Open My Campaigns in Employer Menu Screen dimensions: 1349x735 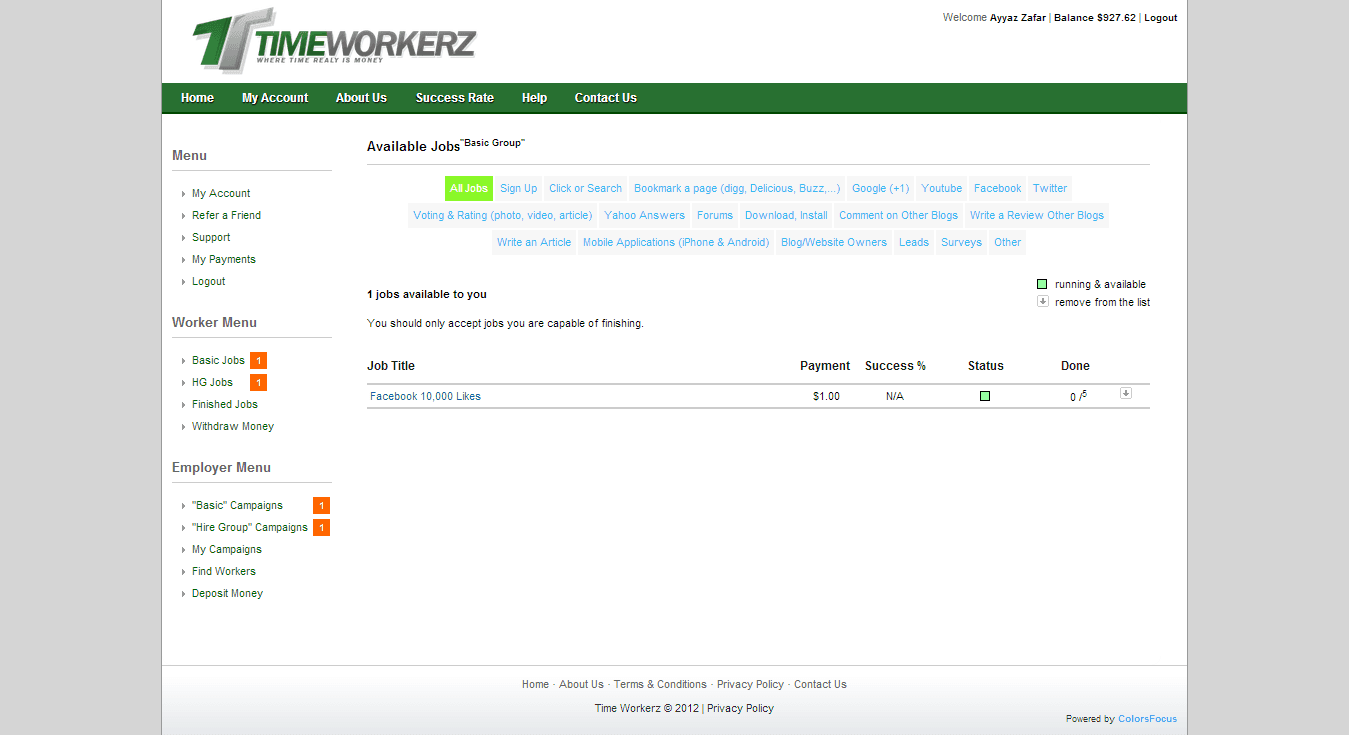click(x=227, y=550)
